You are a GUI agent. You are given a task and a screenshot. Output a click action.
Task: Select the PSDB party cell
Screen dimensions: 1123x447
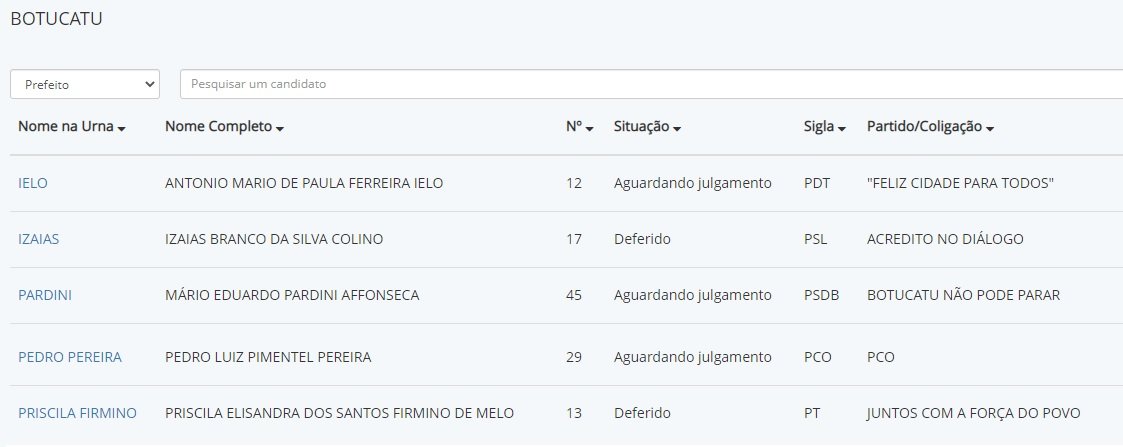(x=820, y=295)
